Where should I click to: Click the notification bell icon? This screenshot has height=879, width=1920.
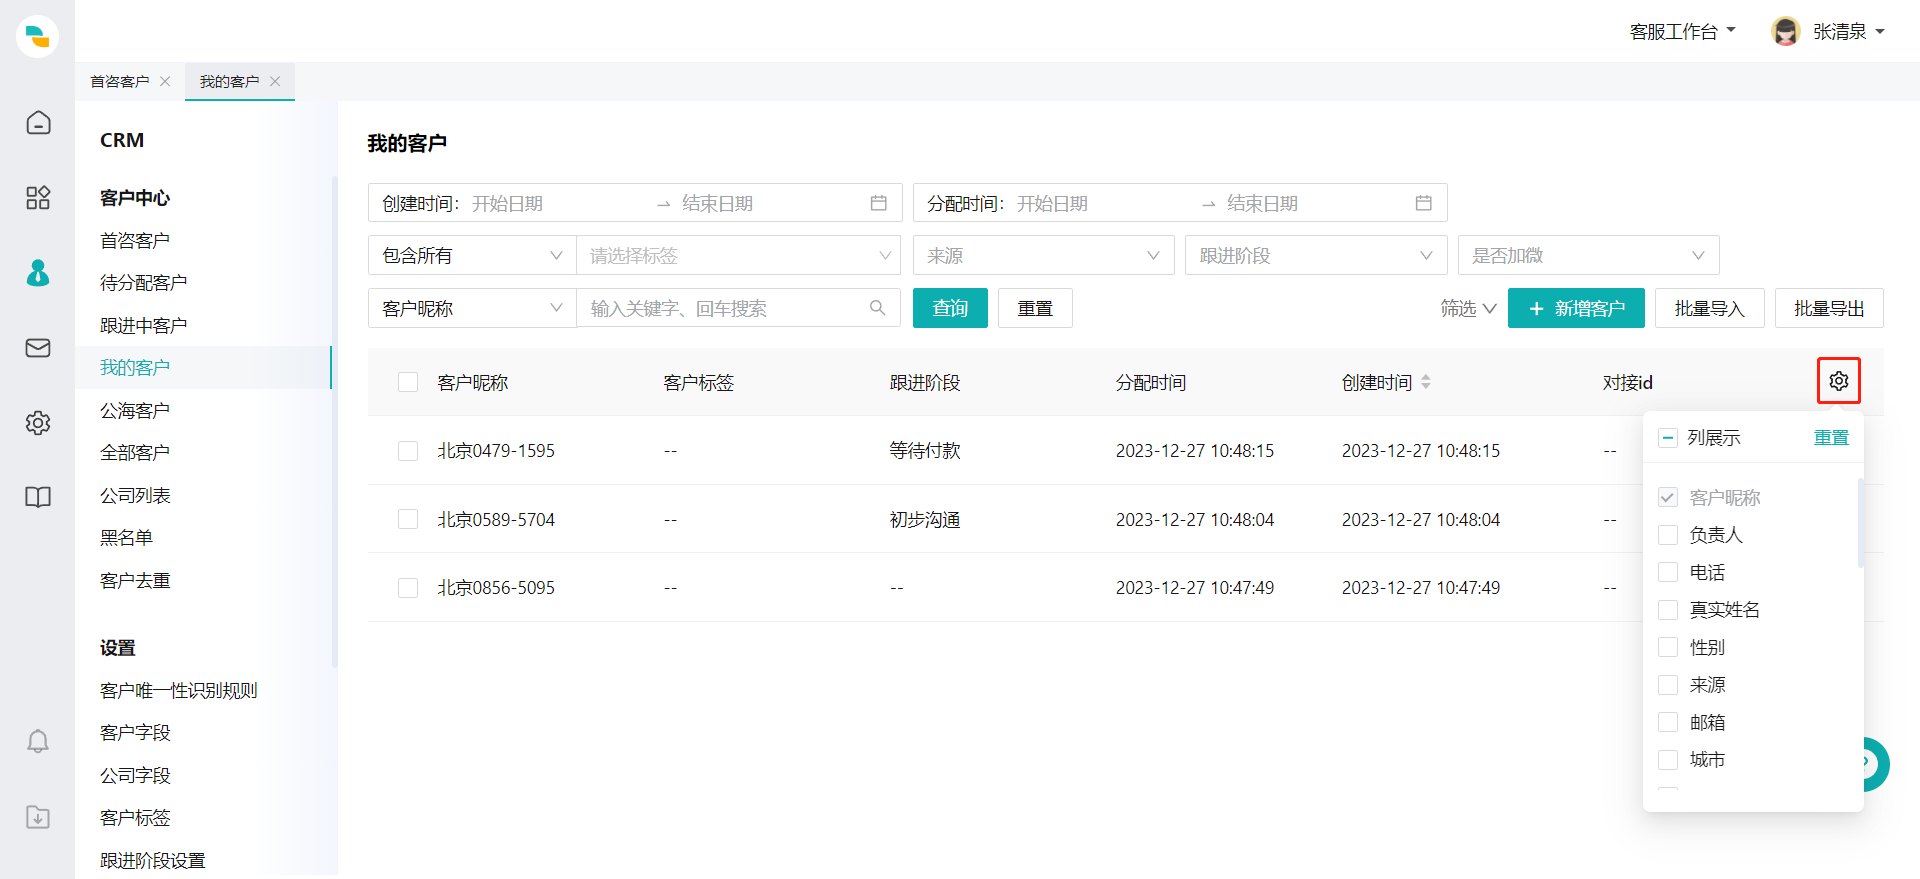[38, 741]
